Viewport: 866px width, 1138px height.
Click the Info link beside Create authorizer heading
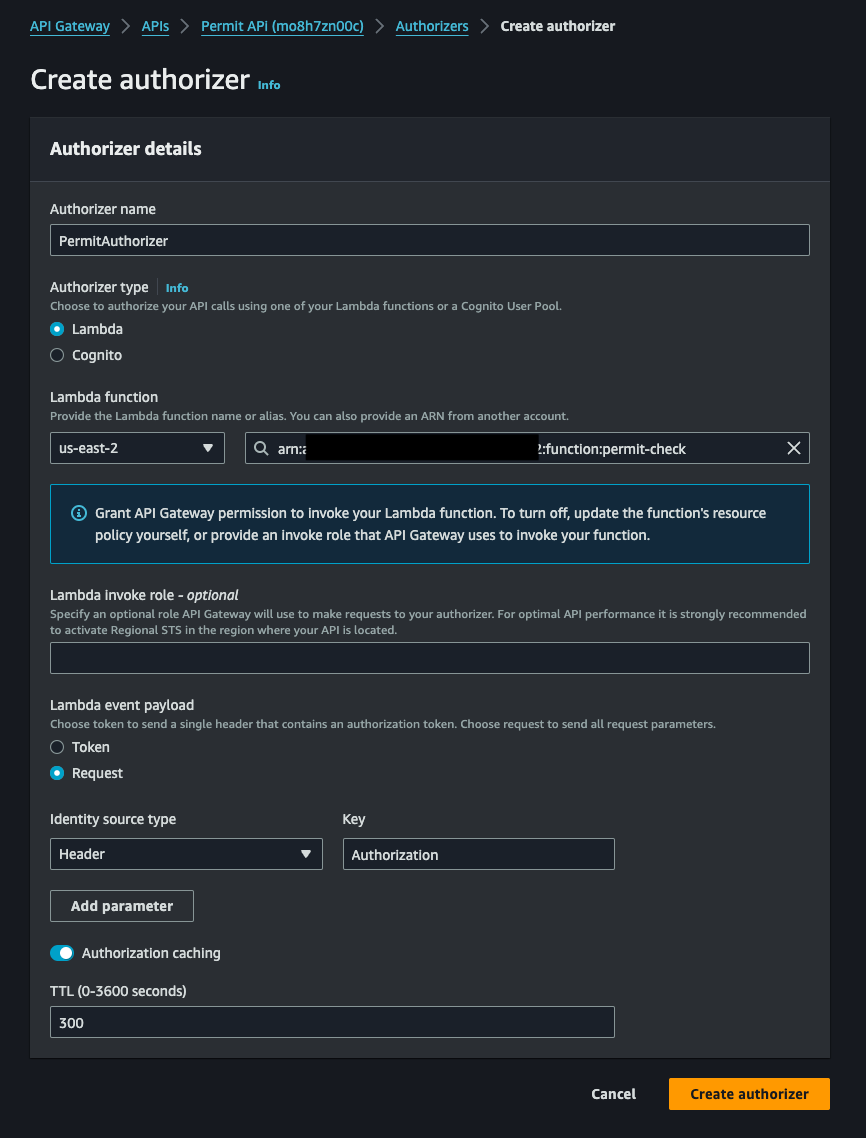click(269, 86)
